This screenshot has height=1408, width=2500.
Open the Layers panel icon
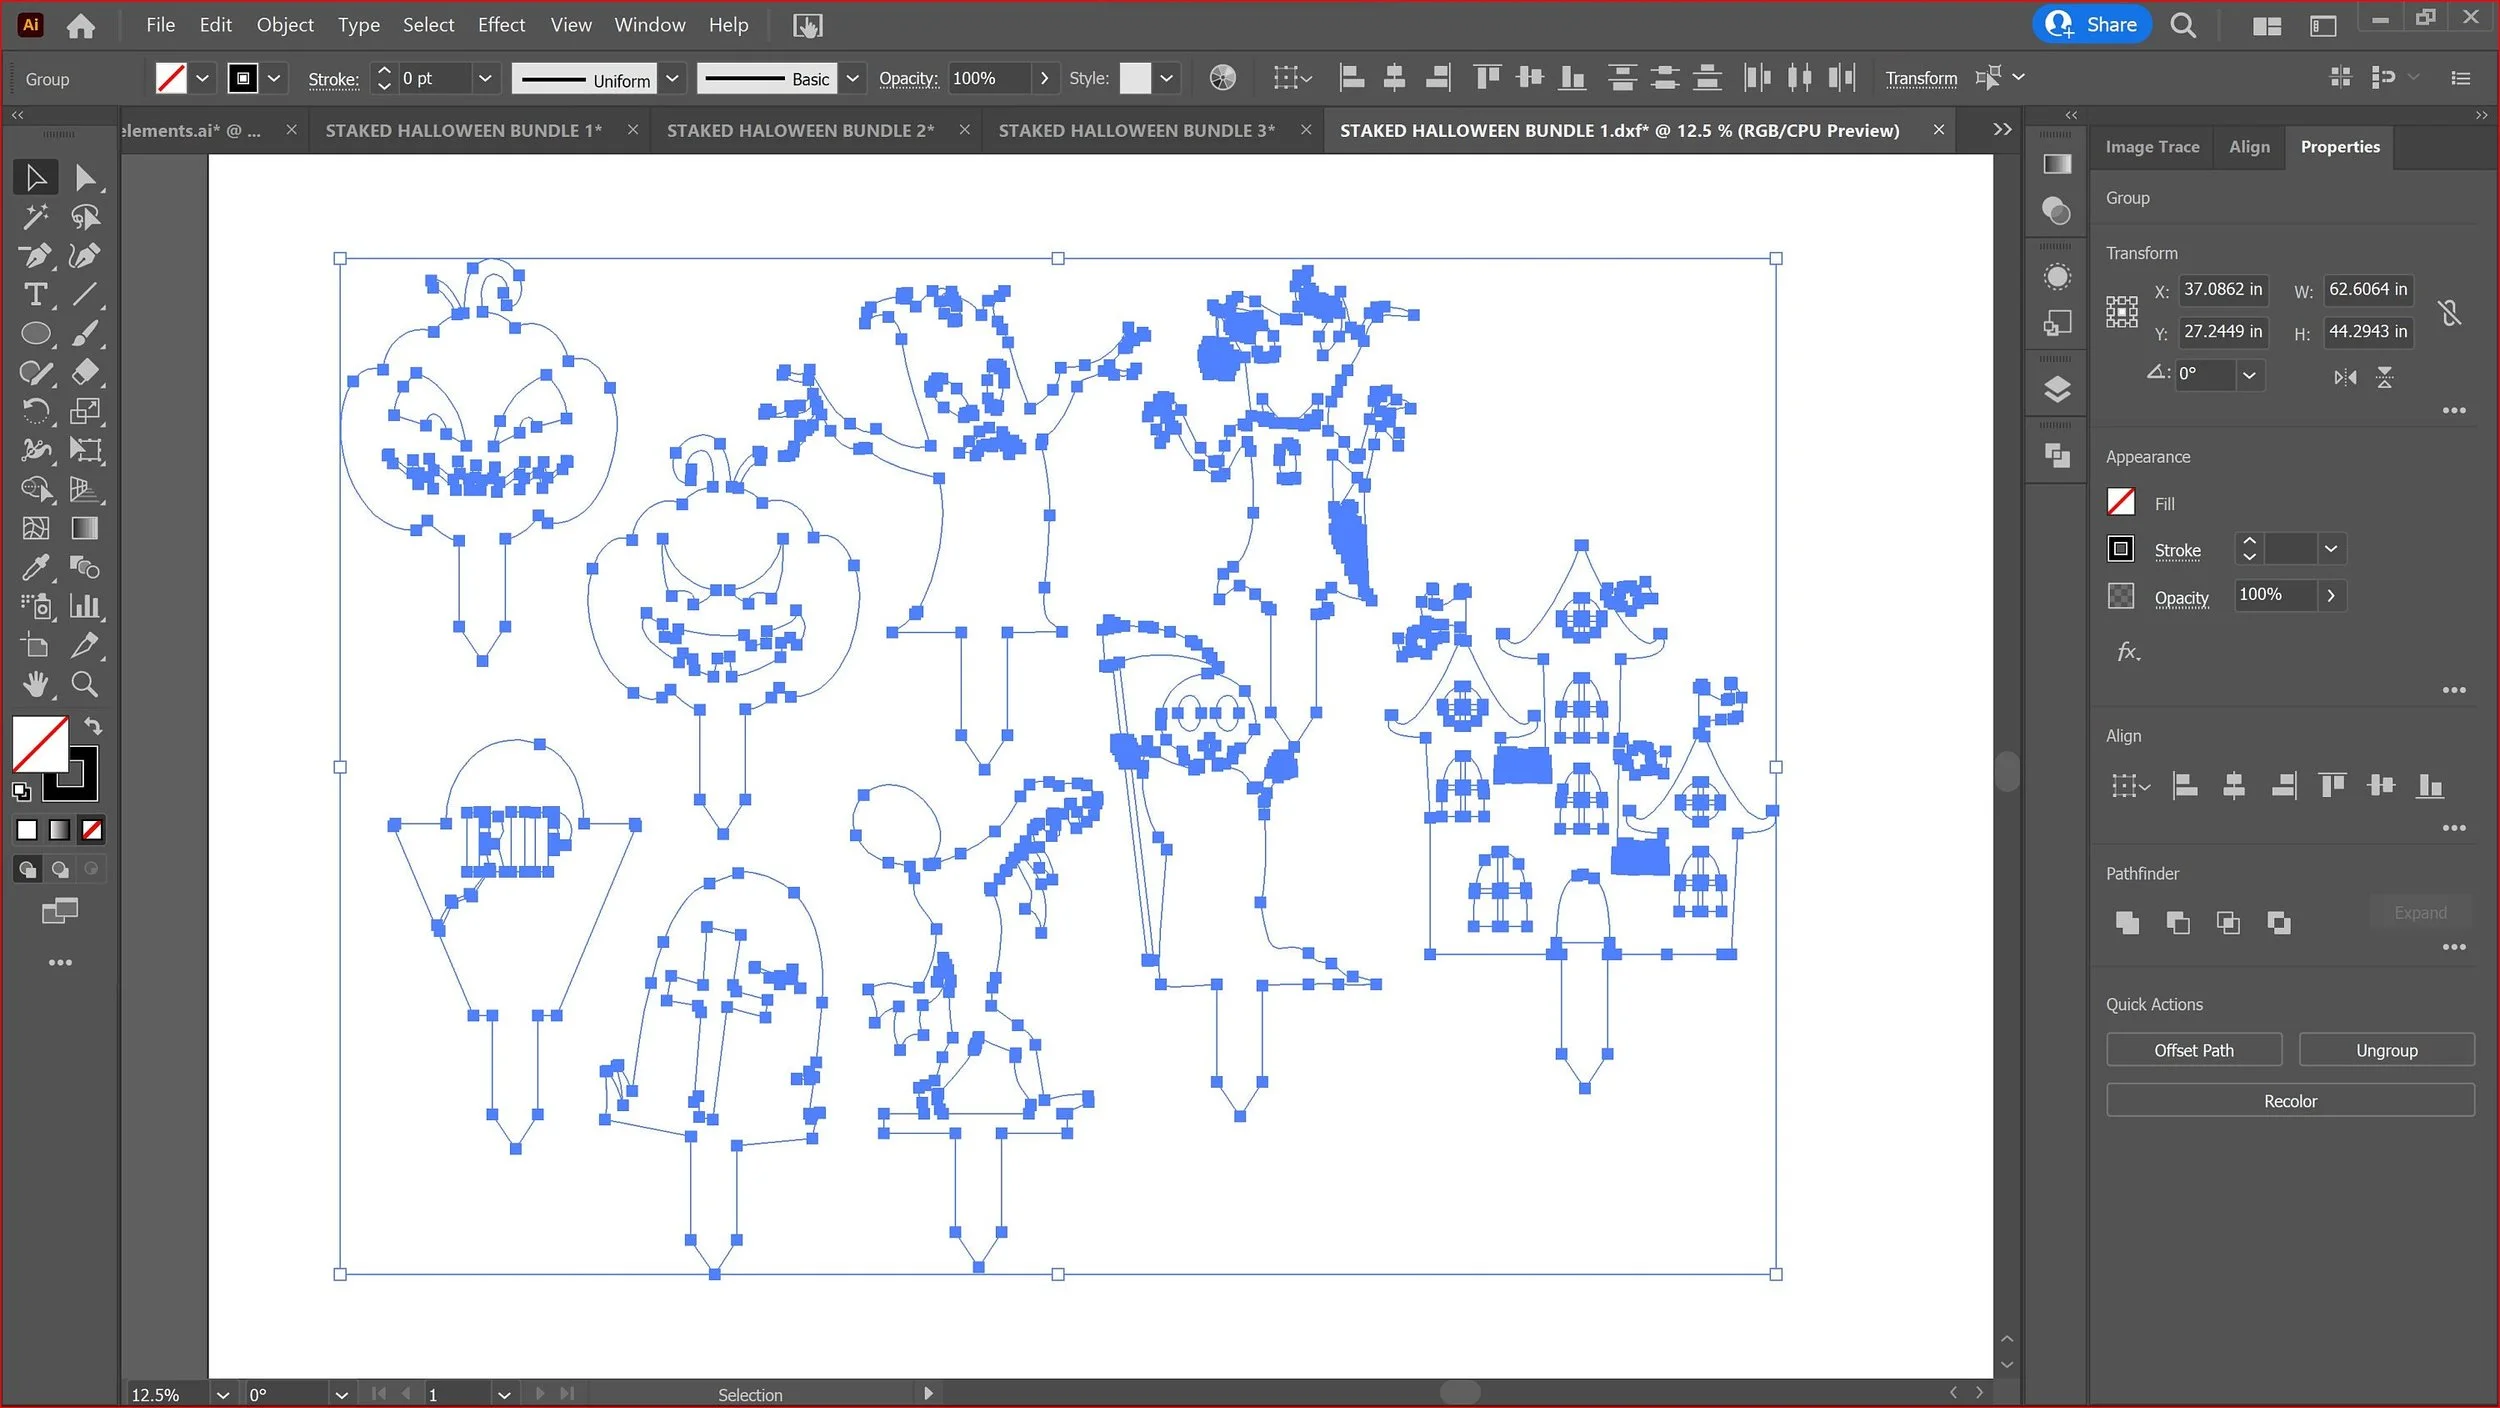(2057, 389)
